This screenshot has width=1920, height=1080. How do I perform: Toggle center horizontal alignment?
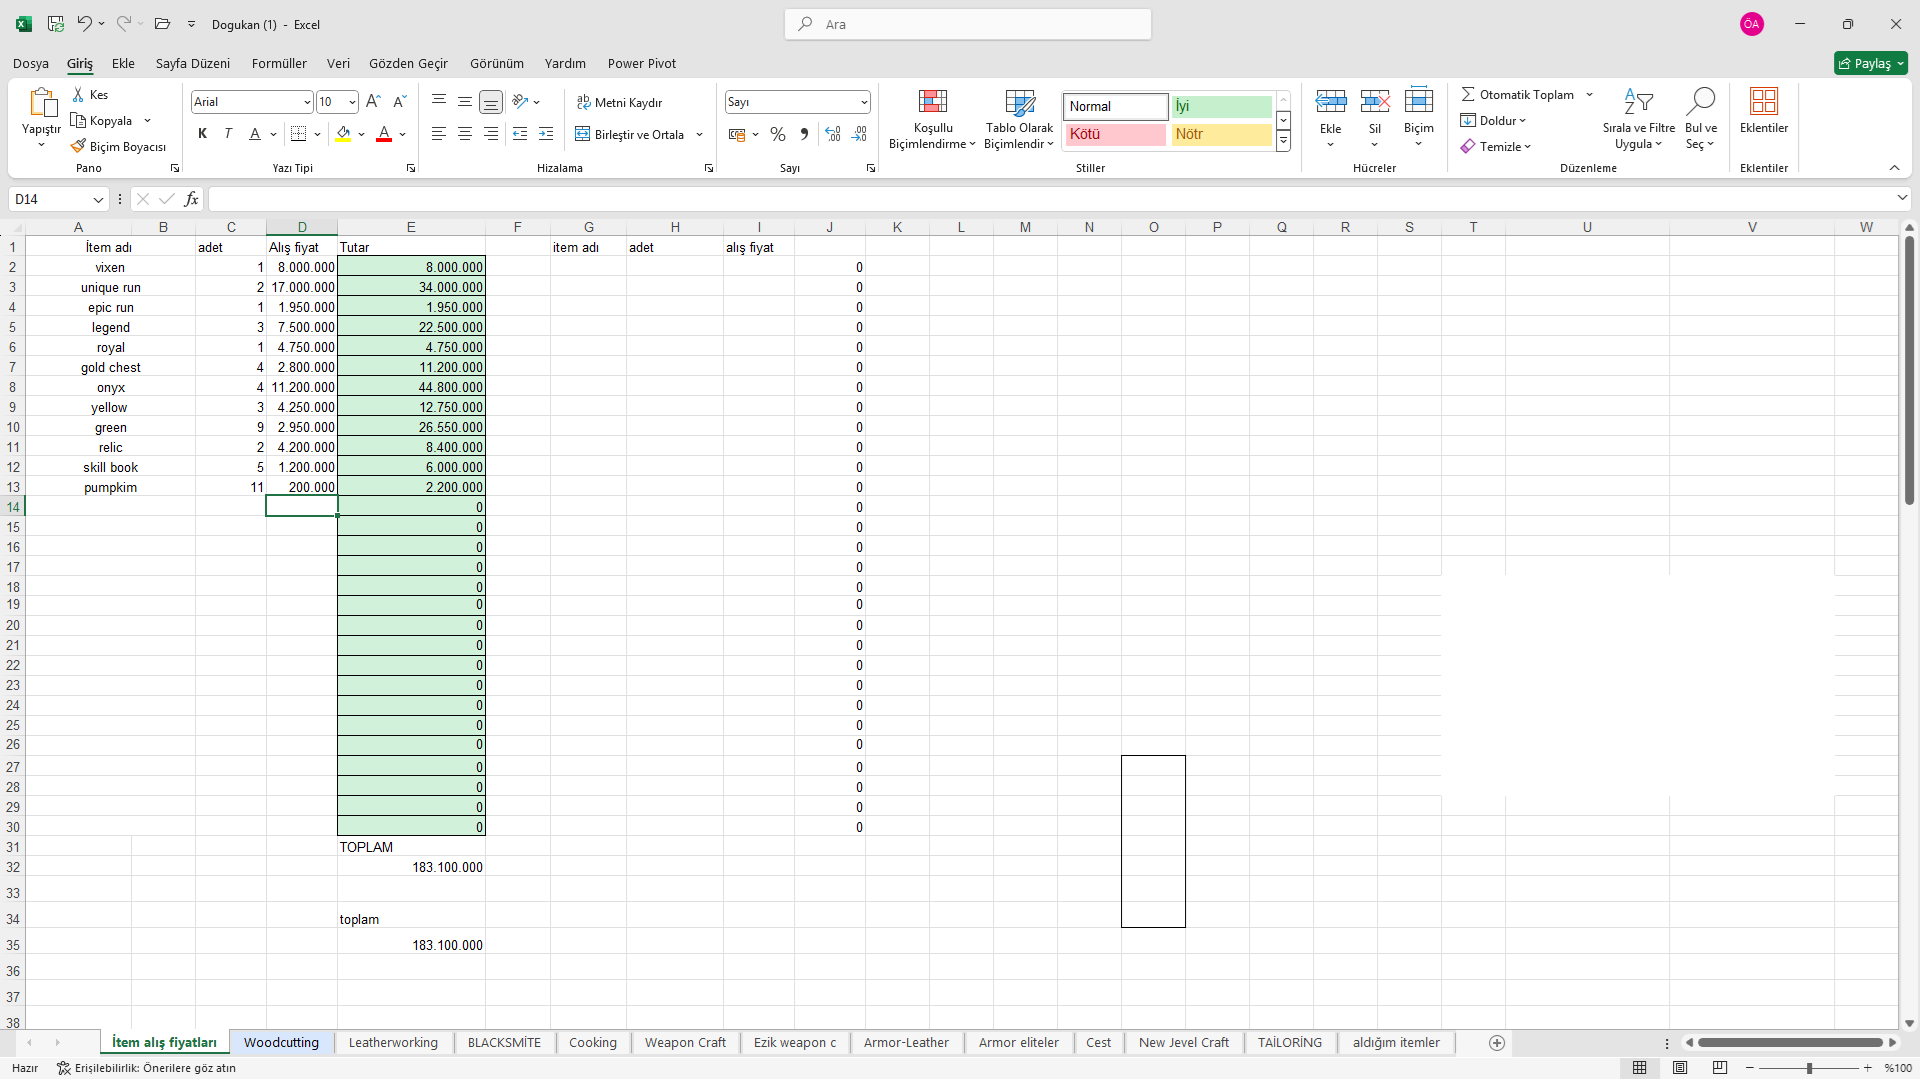(x=465, y=134)
